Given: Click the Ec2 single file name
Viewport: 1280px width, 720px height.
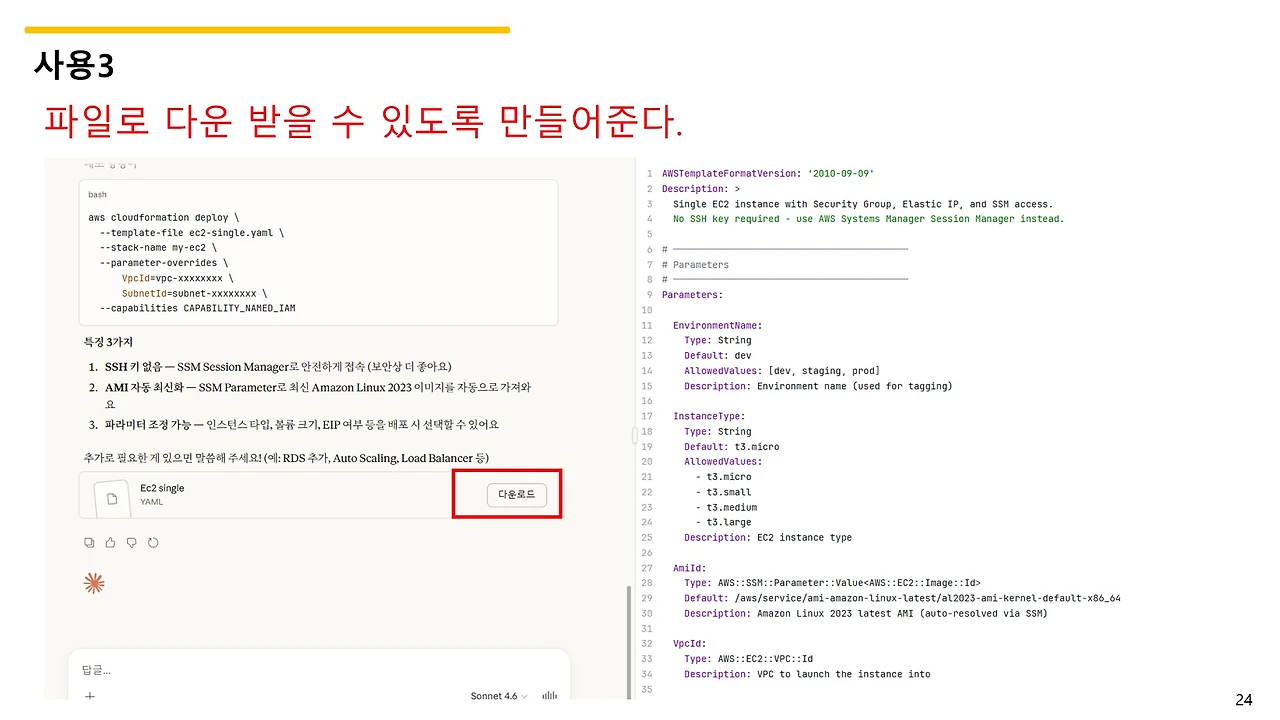Looking at the screenshot, I should click(x=162, y=488).
